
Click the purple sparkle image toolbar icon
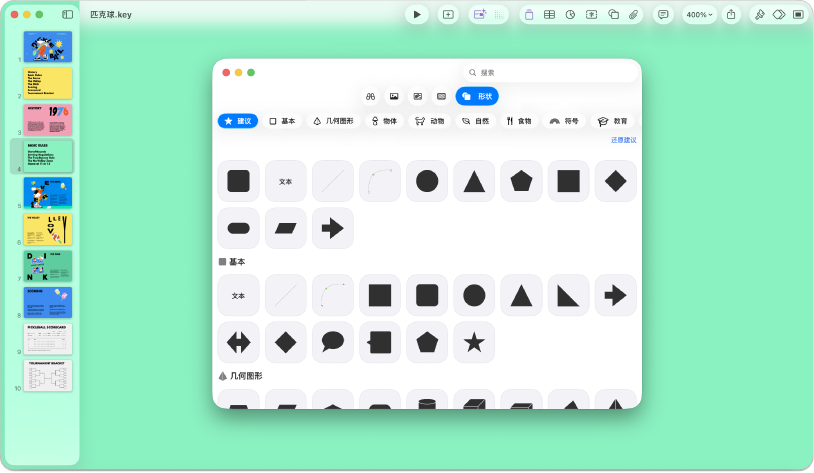coord(480,15)
